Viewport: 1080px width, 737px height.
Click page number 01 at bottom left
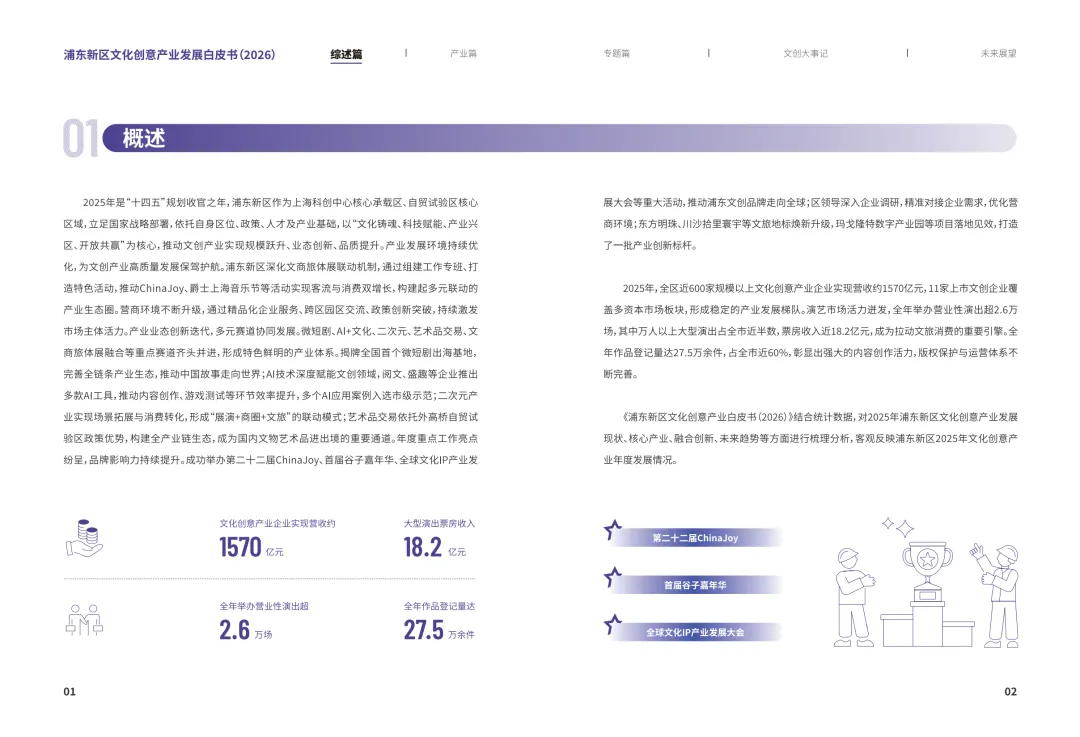(70, 692)
